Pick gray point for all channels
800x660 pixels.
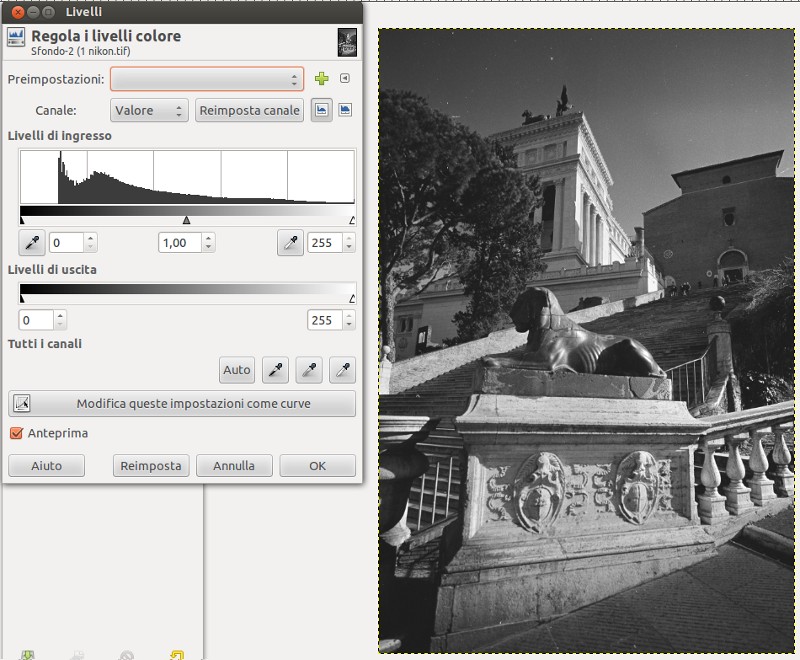click(309, 370)
